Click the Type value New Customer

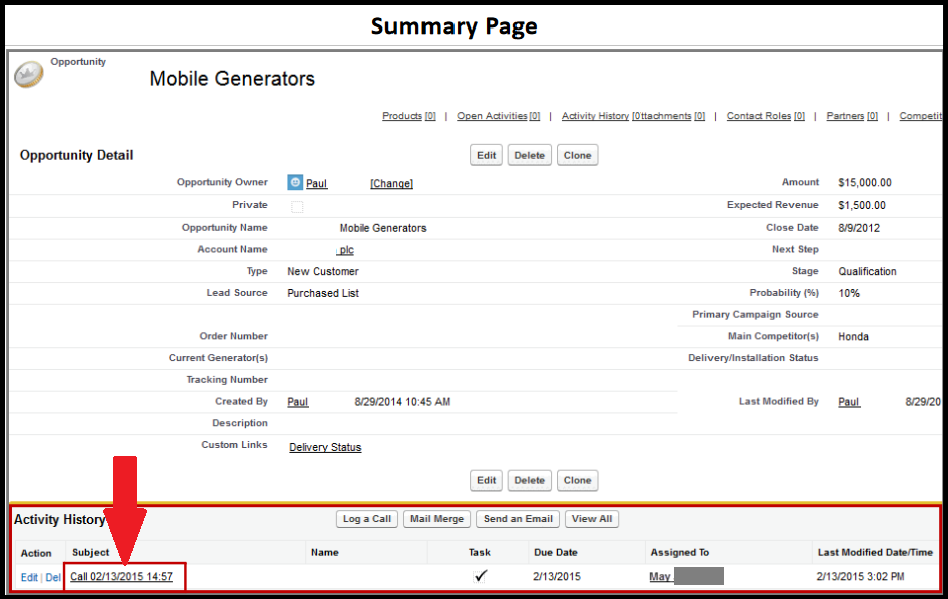pyautogui.click(x=323, y=271)
